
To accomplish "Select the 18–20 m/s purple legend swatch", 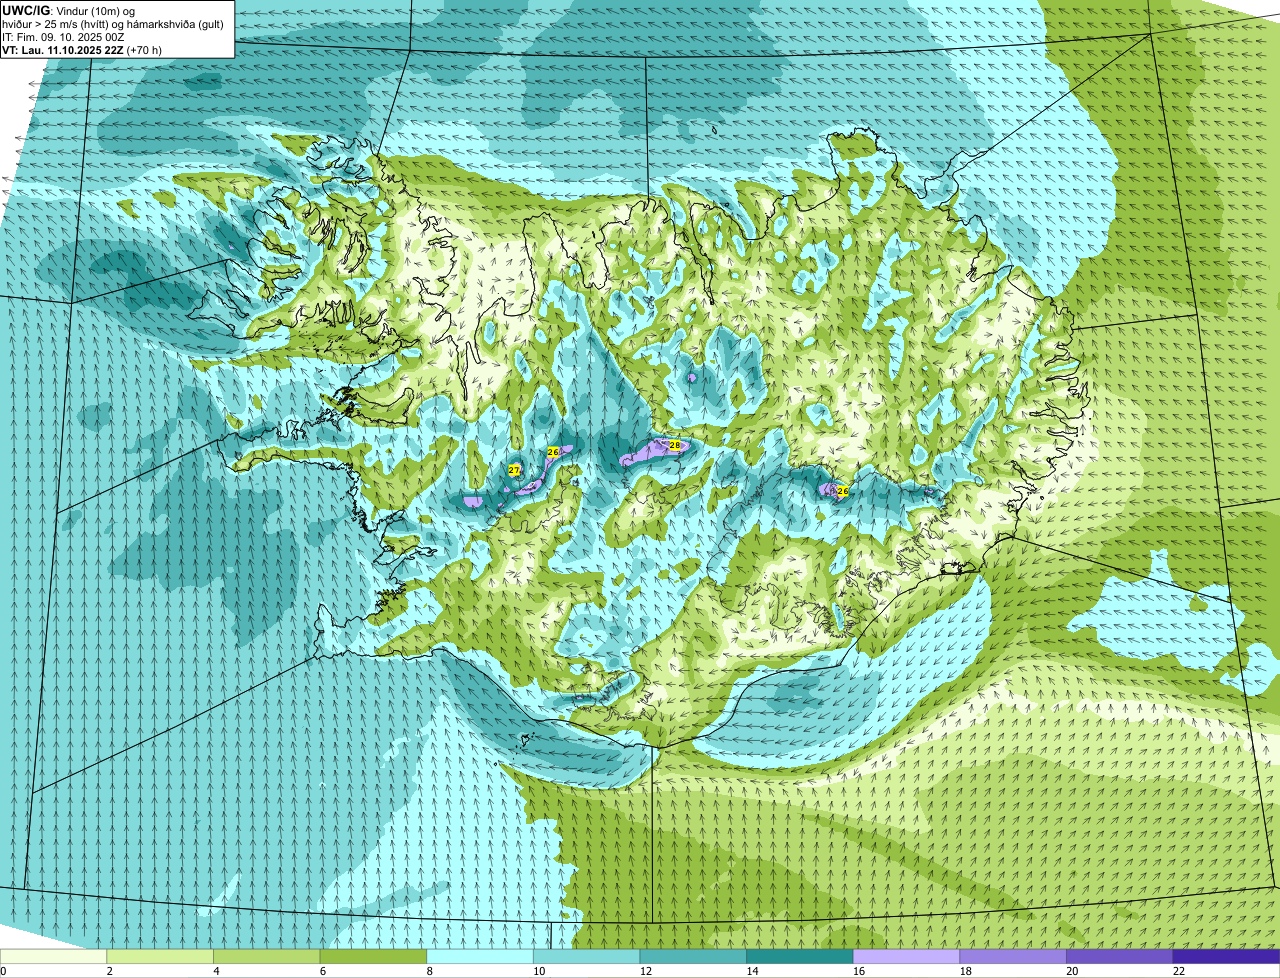I will 1013,956.
